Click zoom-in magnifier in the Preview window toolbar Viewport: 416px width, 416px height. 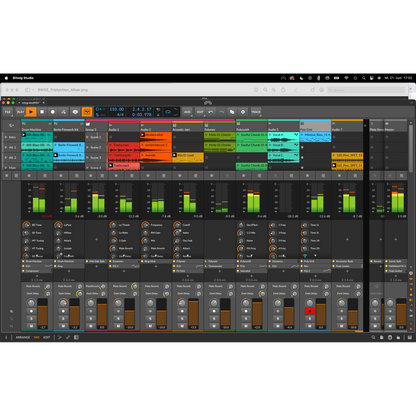(274, 90)
